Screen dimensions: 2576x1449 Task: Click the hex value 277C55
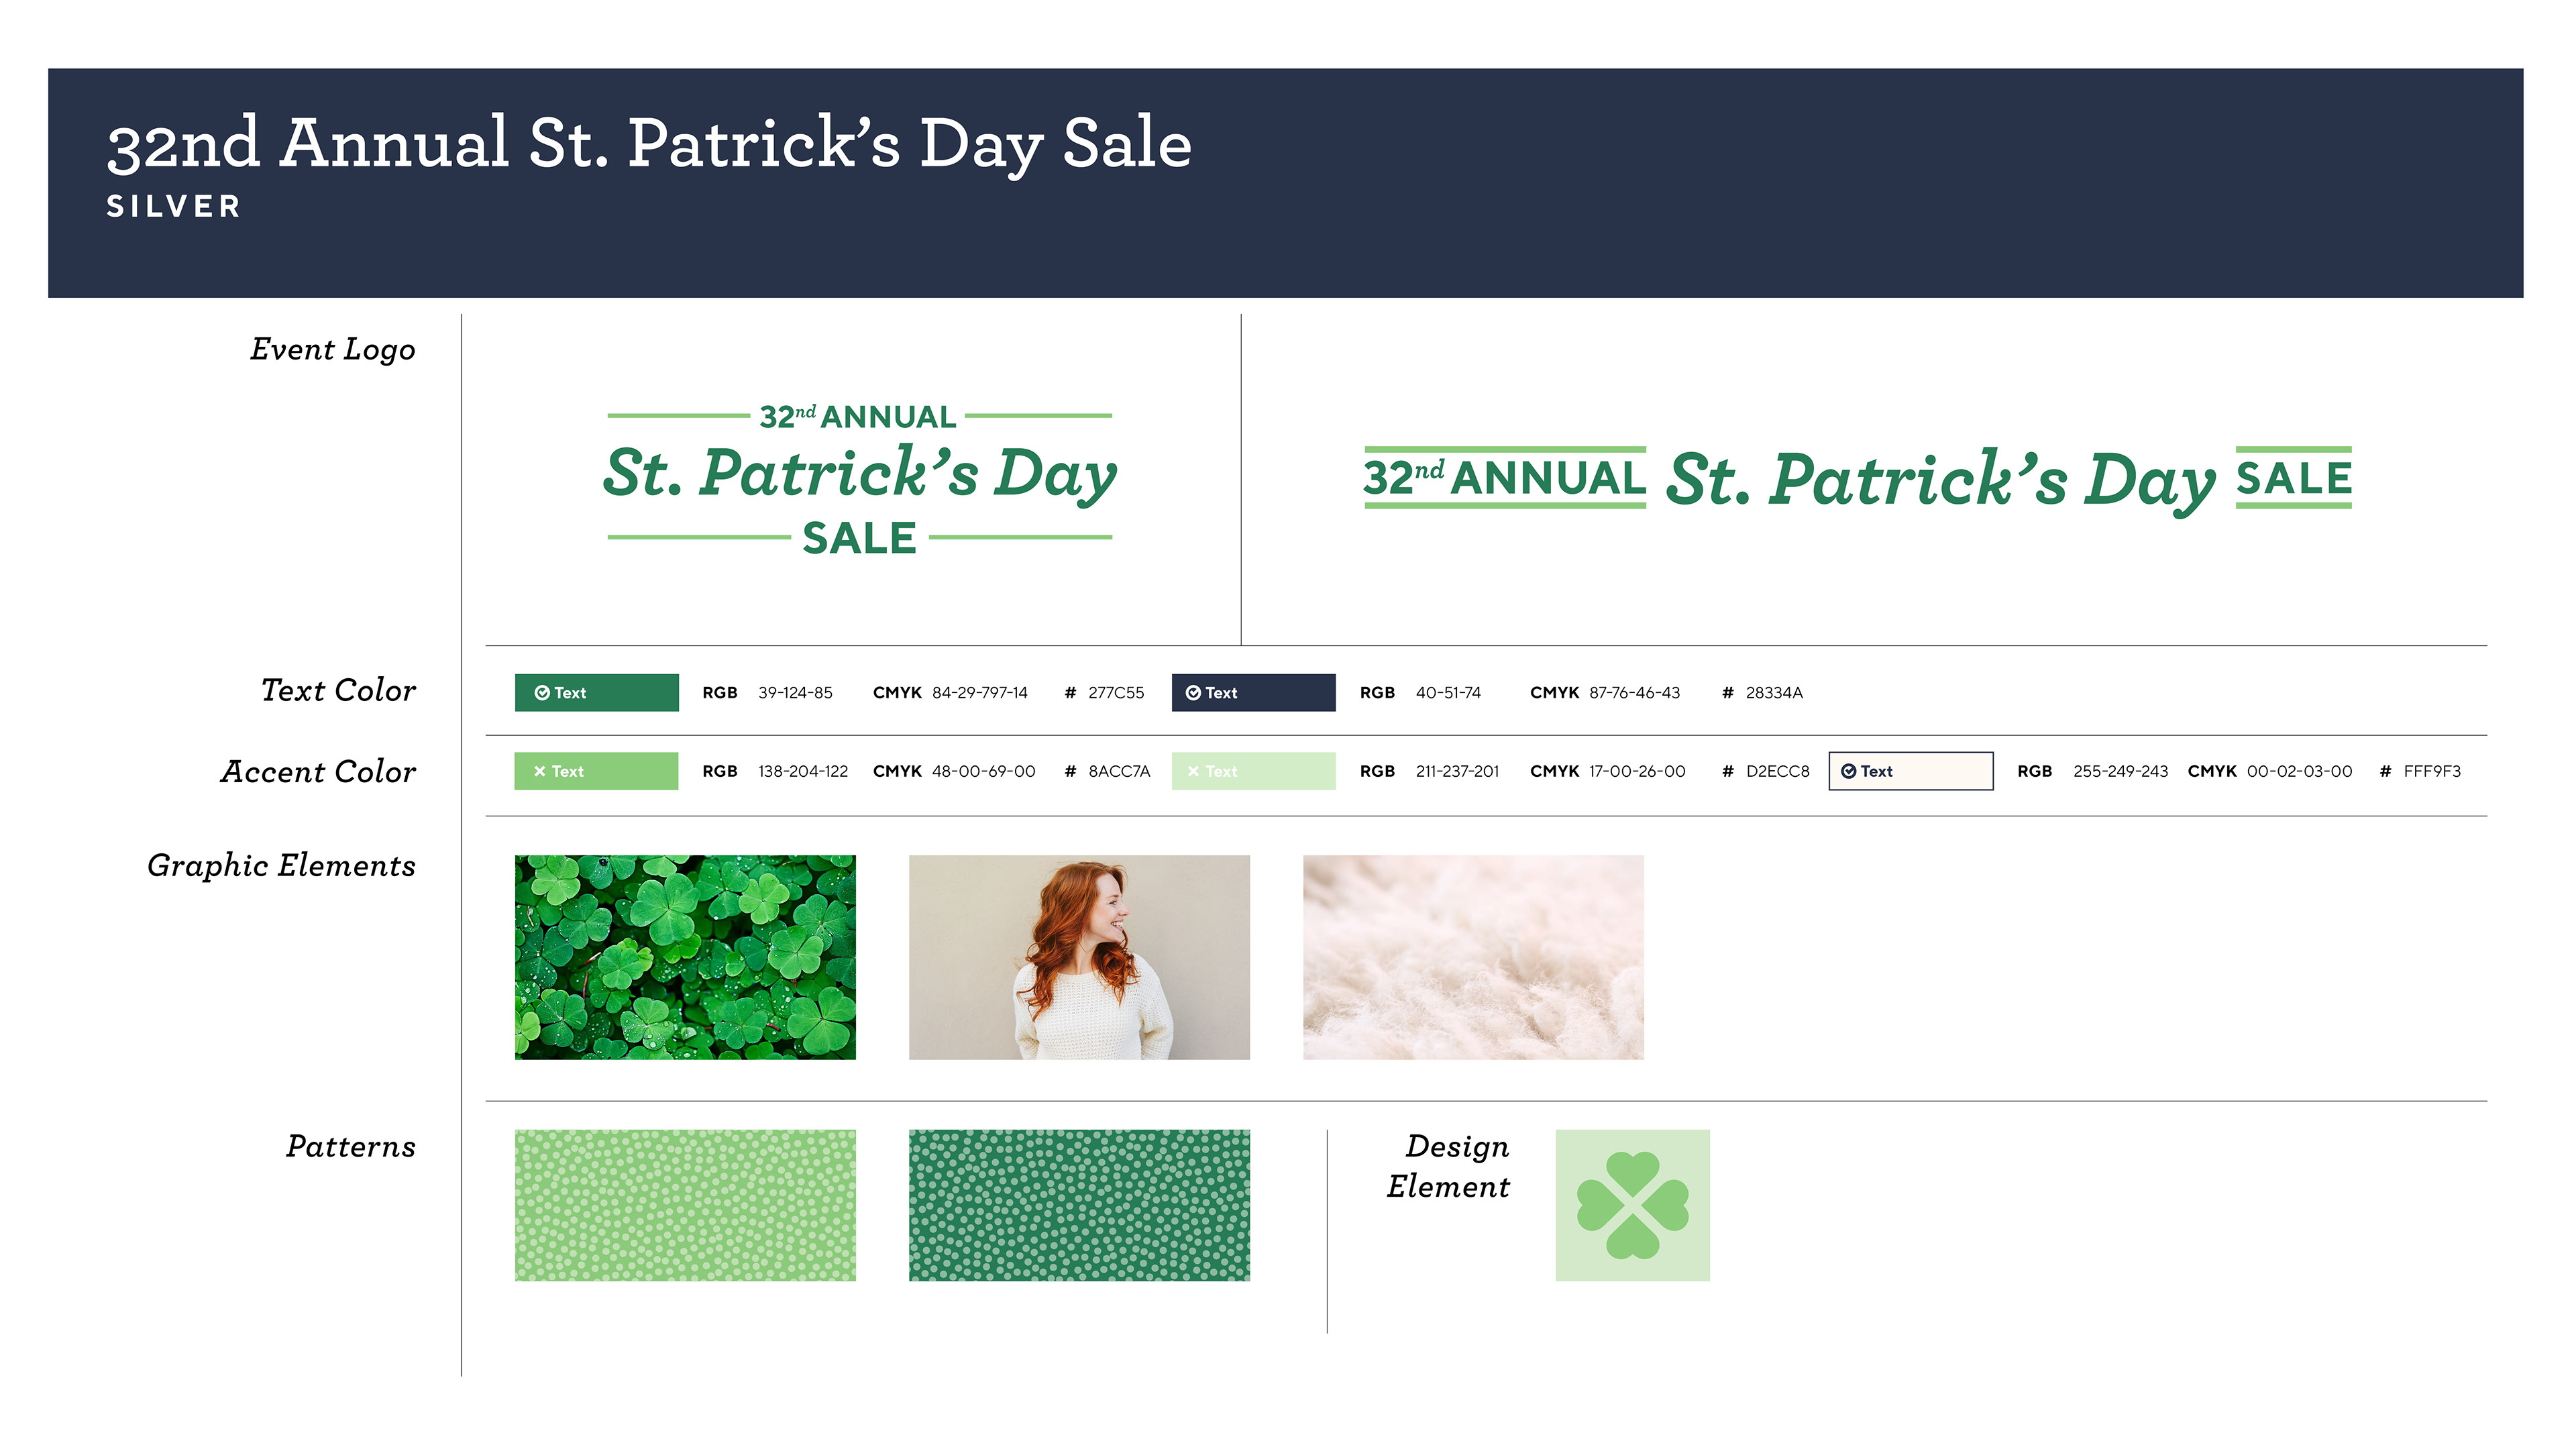tap(1116, 693)
